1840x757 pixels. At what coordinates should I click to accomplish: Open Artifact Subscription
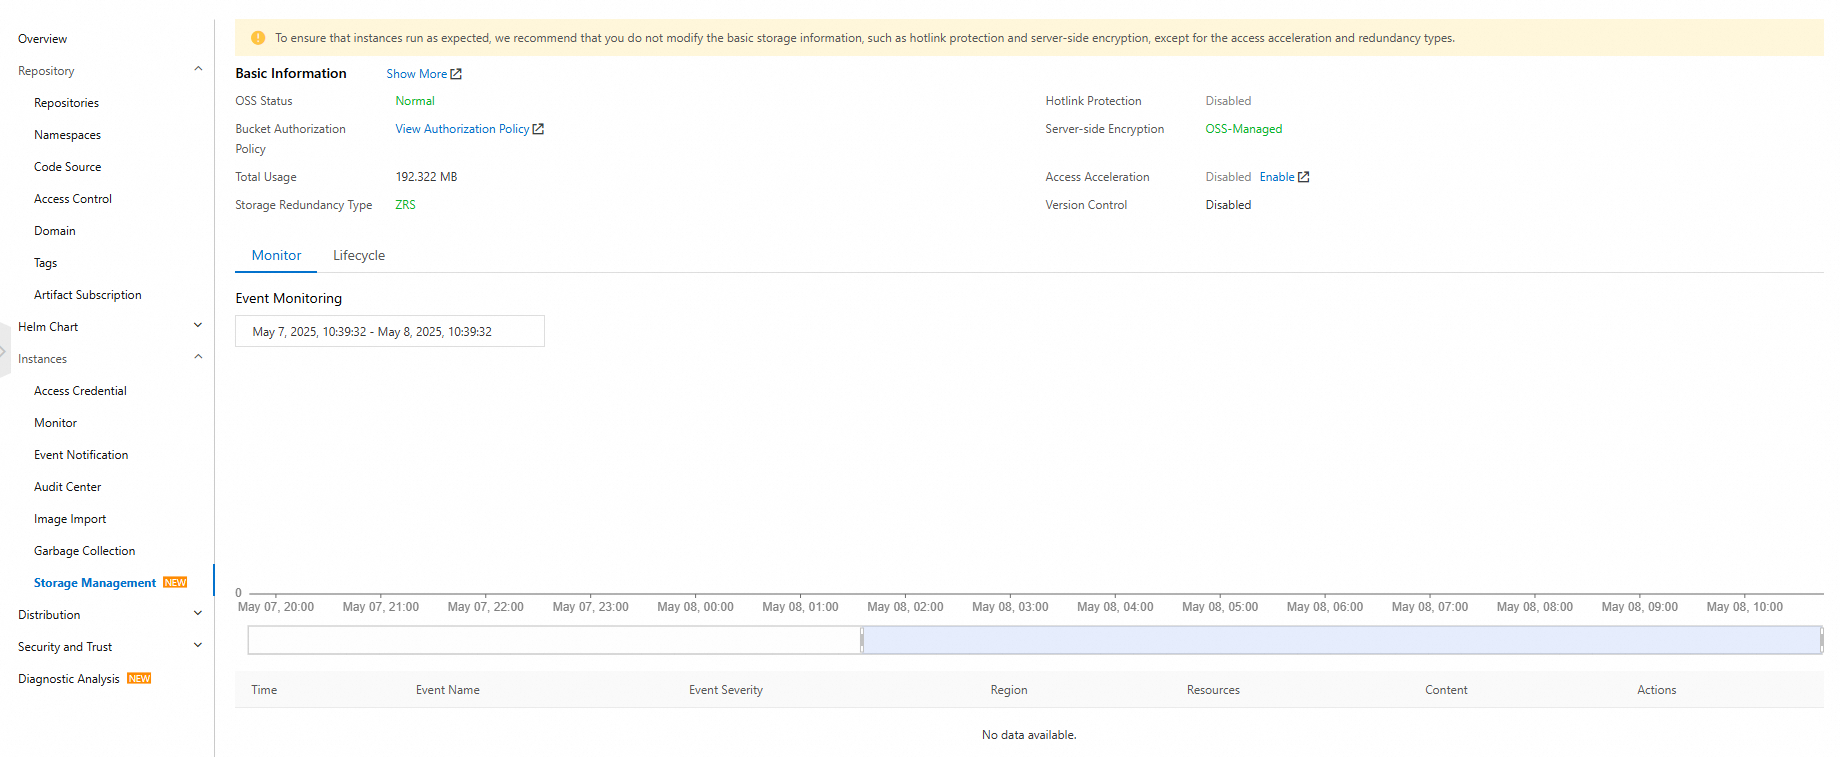click(88, 295)
